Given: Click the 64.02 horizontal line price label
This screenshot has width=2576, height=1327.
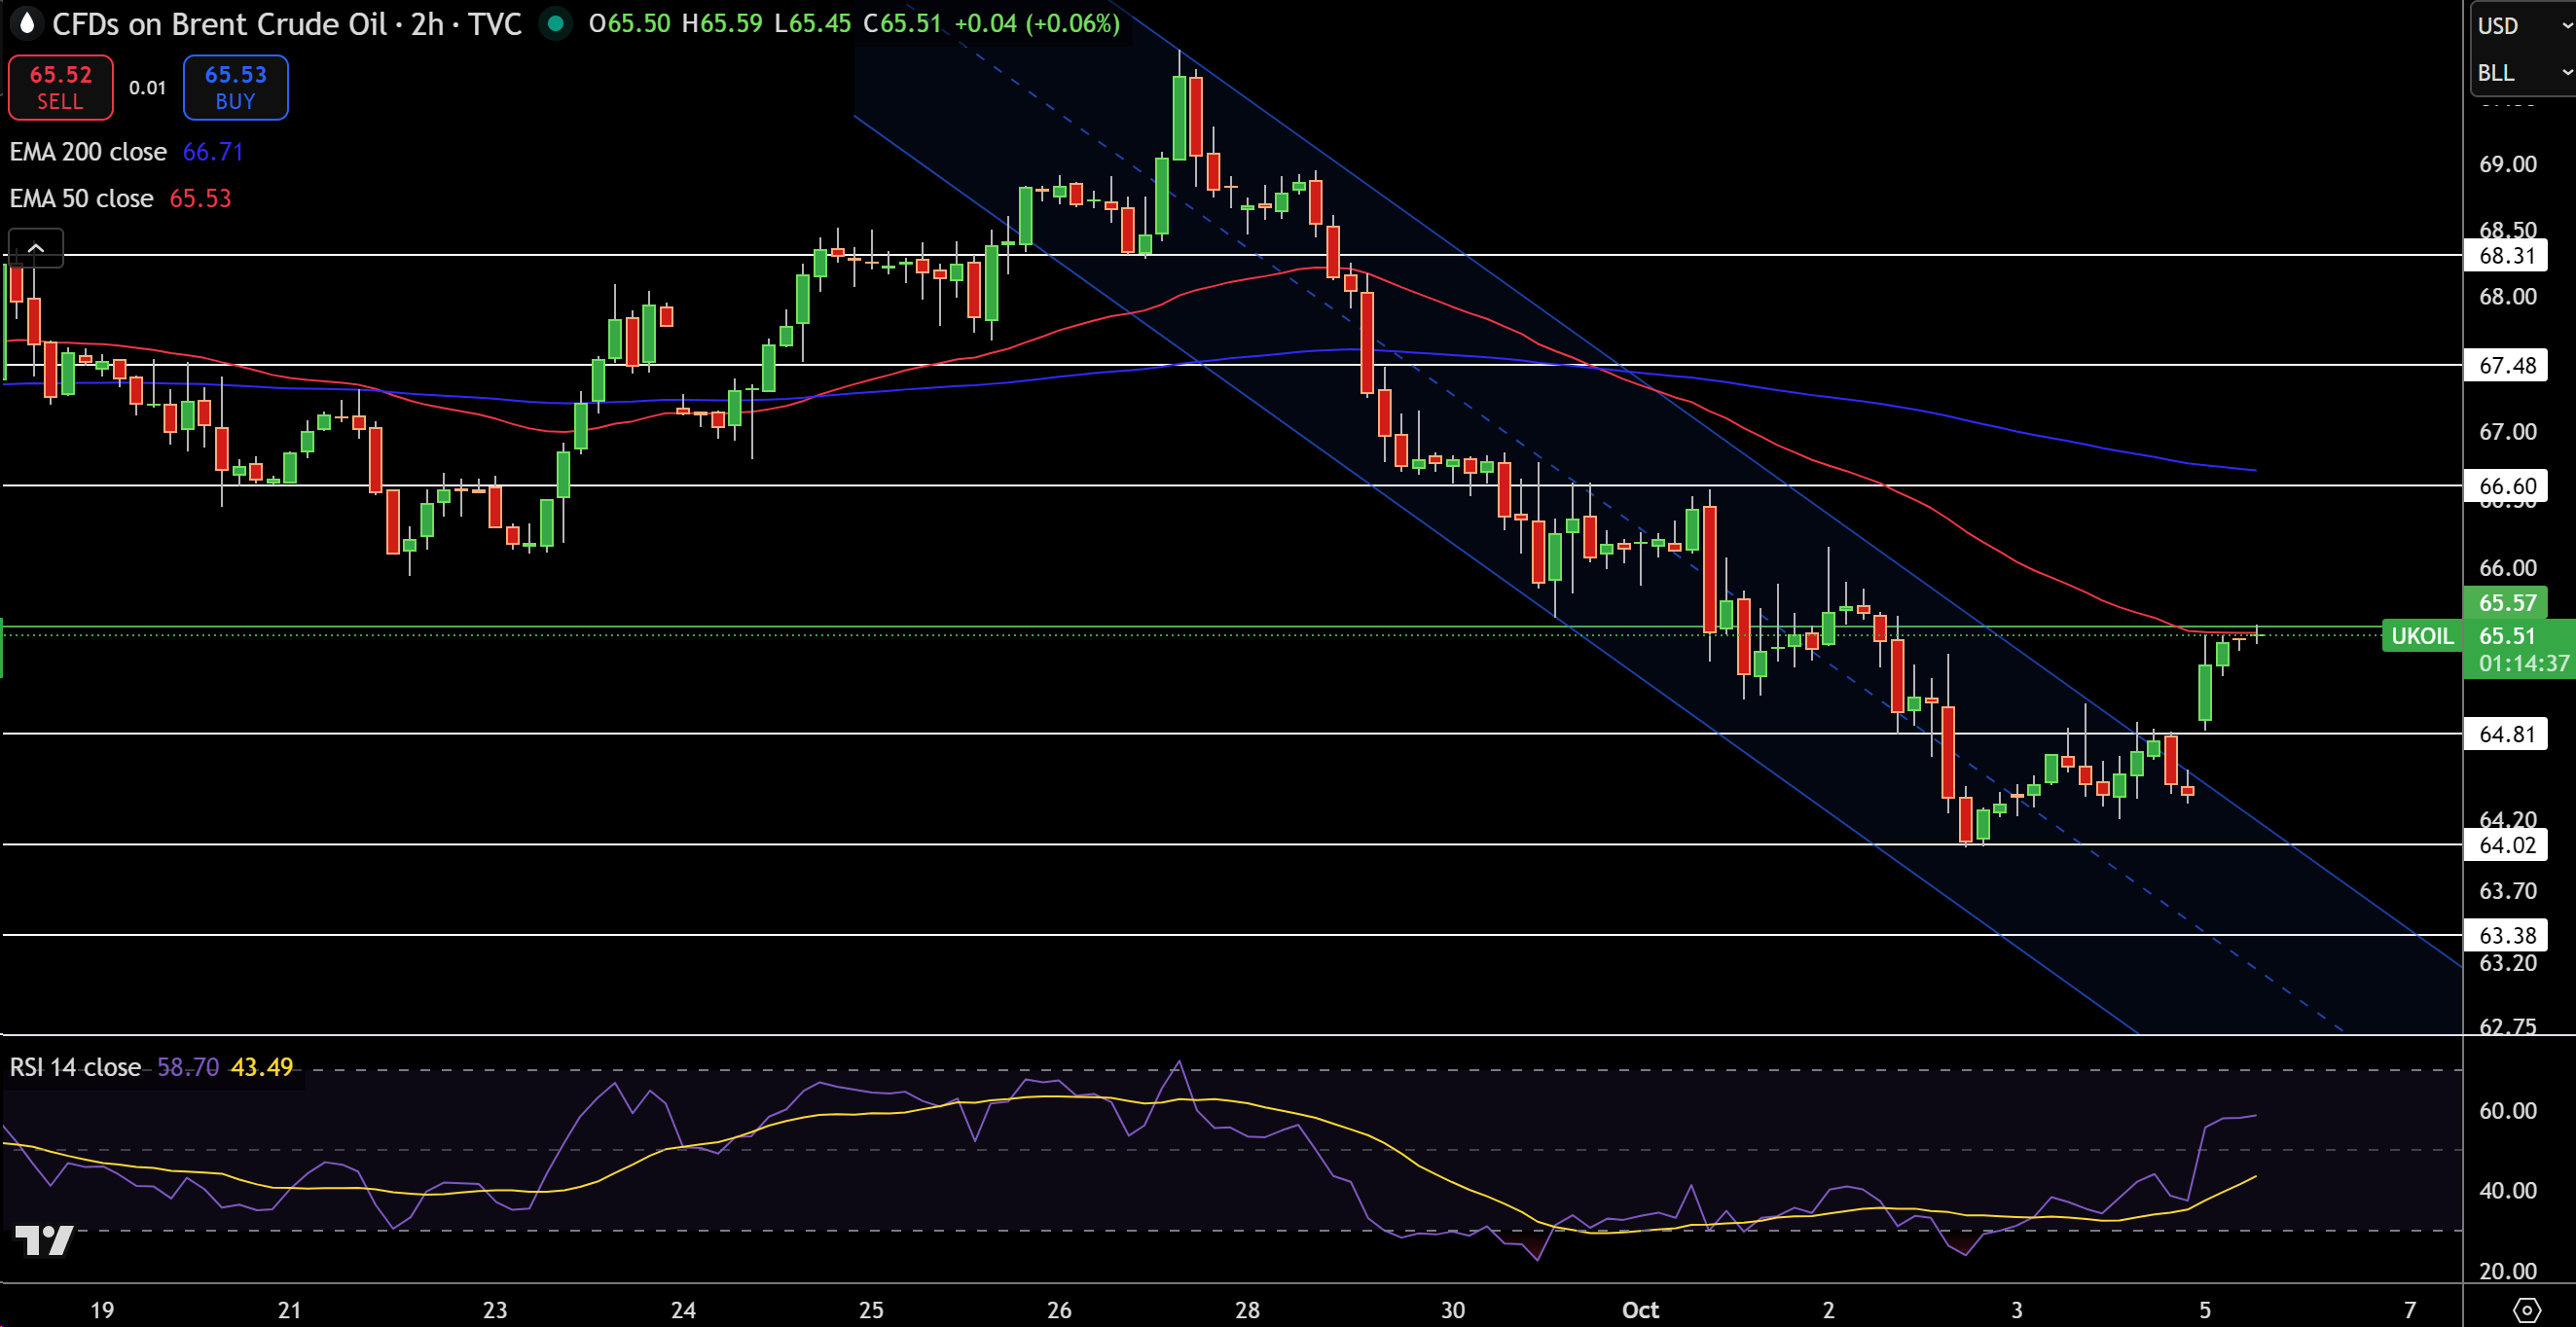Looking at the screenshot, I should (2507, 845).
